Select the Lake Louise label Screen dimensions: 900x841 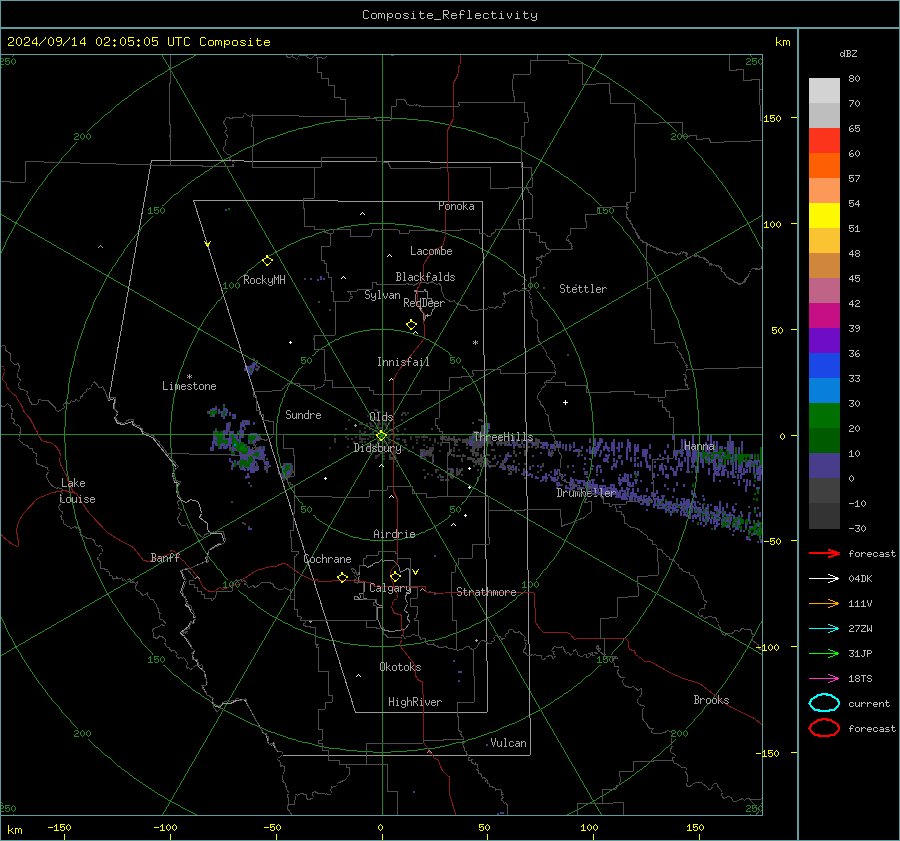77,491
